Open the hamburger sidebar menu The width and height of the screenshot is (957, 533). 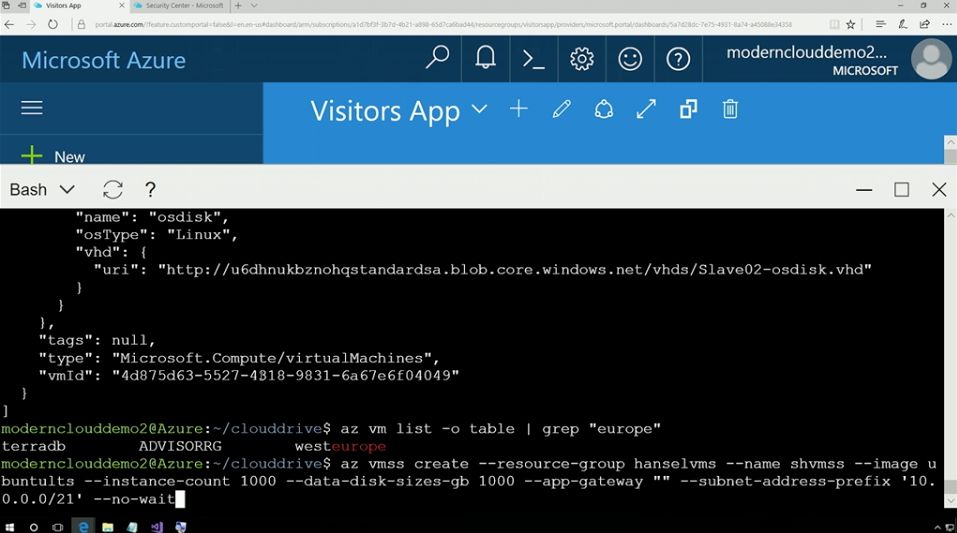pos(32,108)
